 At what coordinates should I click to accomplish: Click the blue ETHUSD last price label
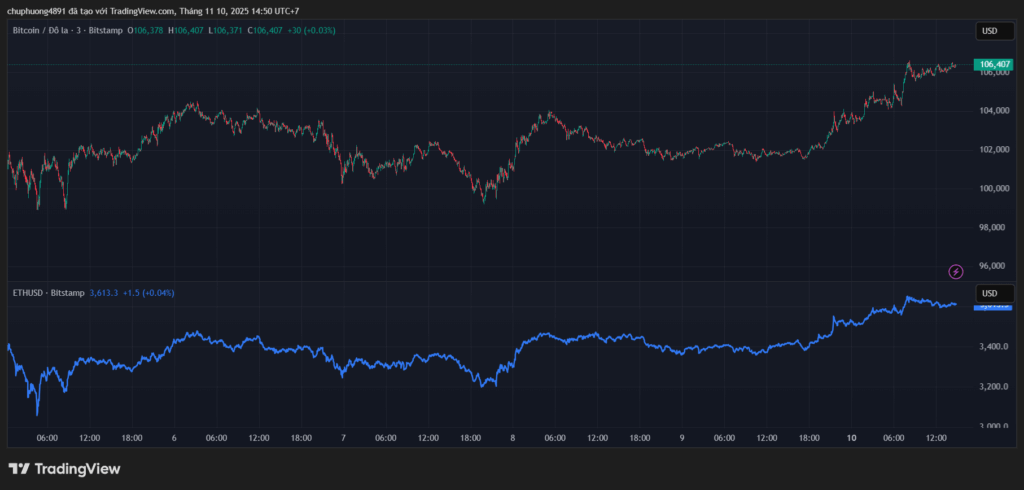992,305
